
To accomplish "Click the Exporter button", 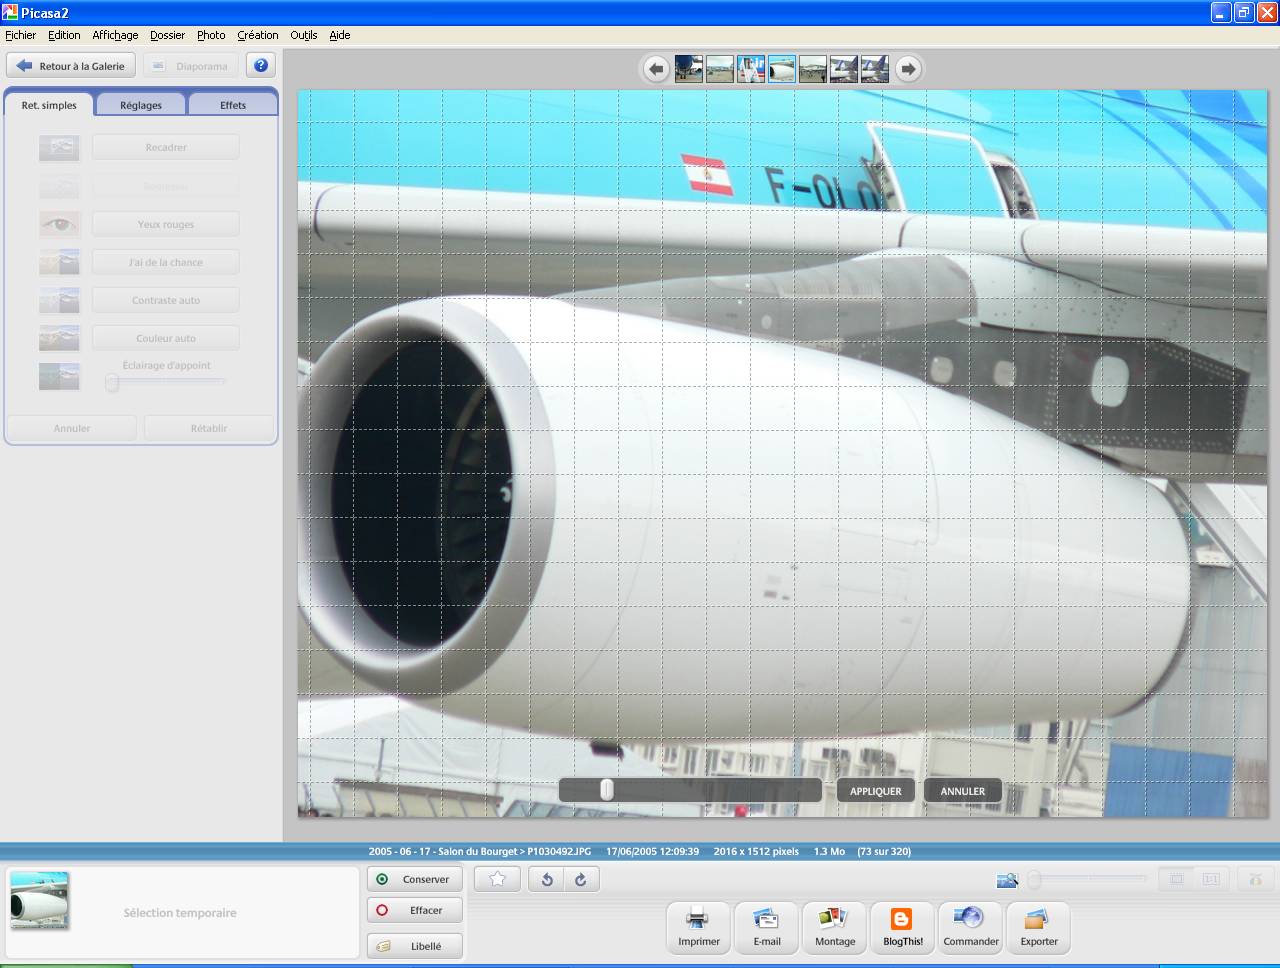I will (x=1039, y=927).
